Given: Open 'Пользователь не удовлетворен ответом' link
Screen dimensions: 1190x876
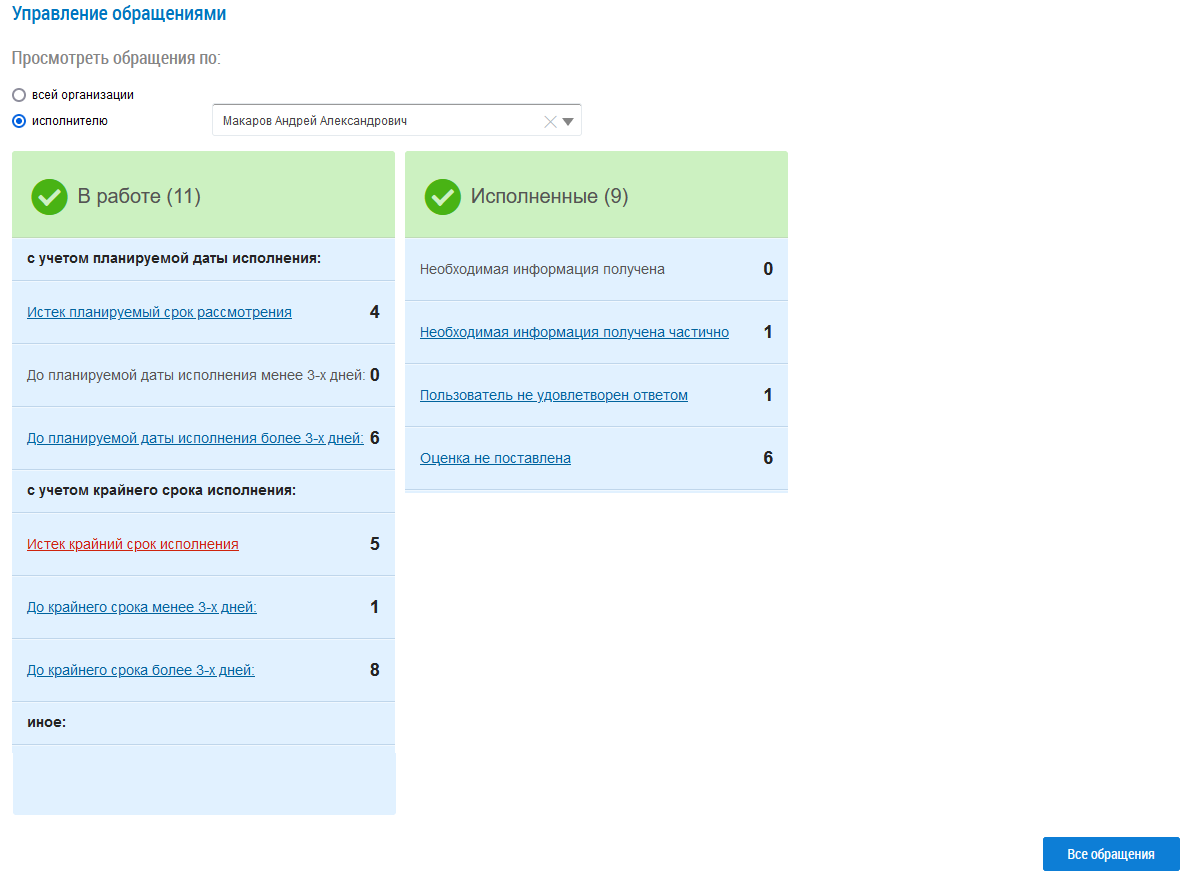Looking at the screenshot, I should (554, 395).
